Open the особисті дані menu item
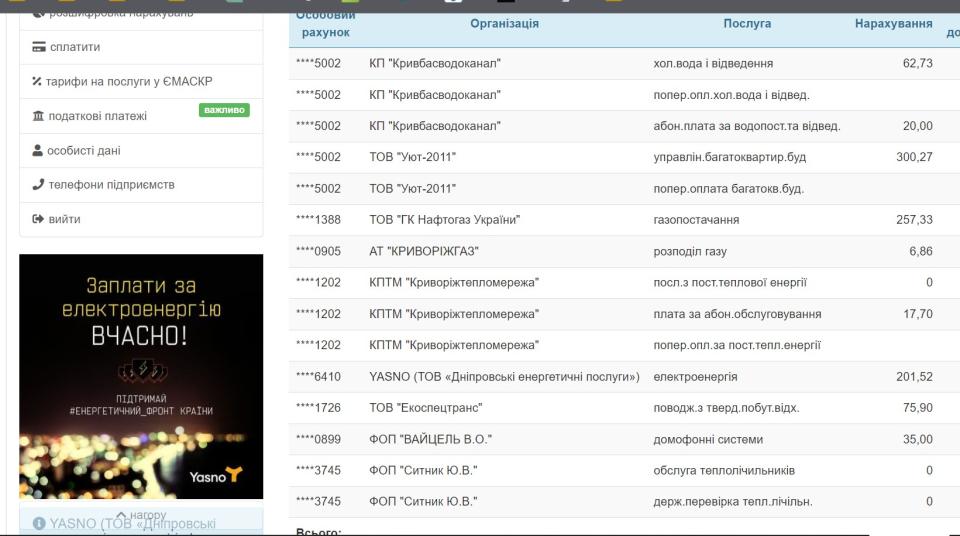 [x=84, y=151]
